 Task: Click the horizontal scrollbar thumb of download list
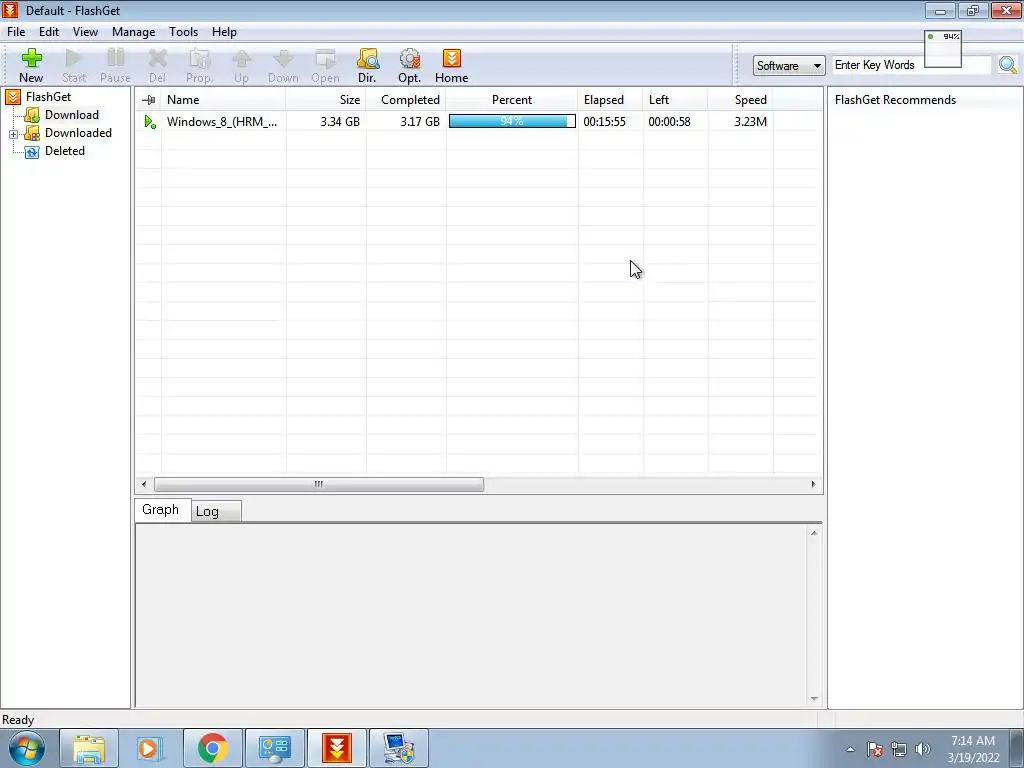tap(319, 485)
